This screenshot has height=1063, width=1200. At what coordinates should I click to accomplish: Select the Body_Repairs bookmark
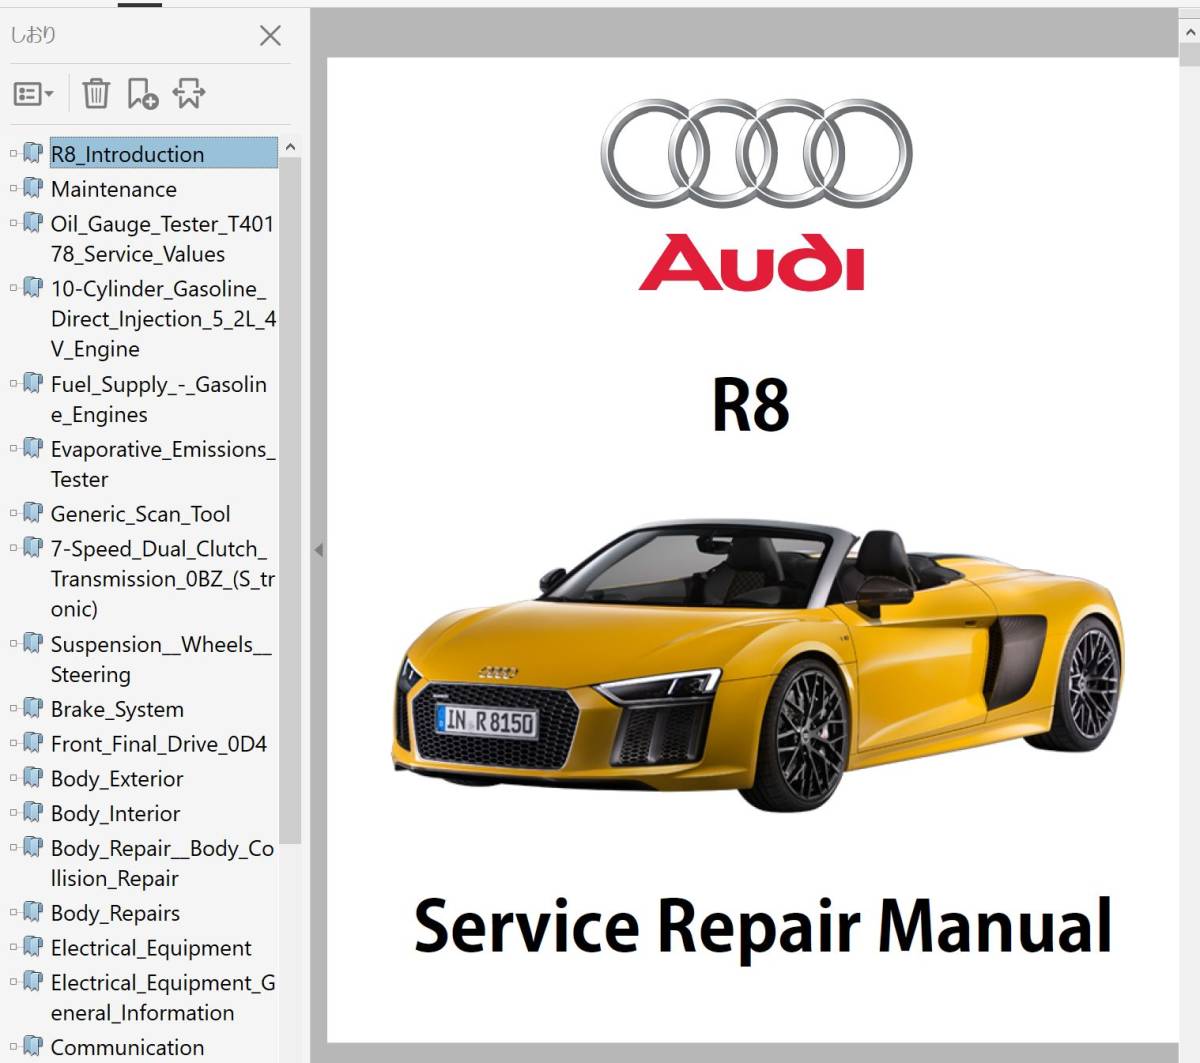pos(116,913)
